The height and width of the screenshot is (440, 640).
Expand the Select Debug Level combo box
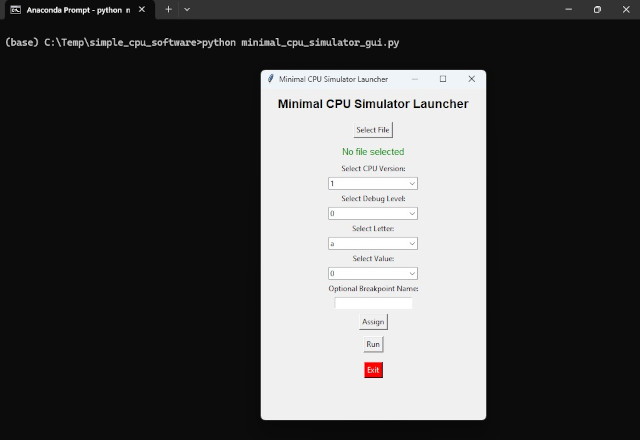[x=373, y=213]
